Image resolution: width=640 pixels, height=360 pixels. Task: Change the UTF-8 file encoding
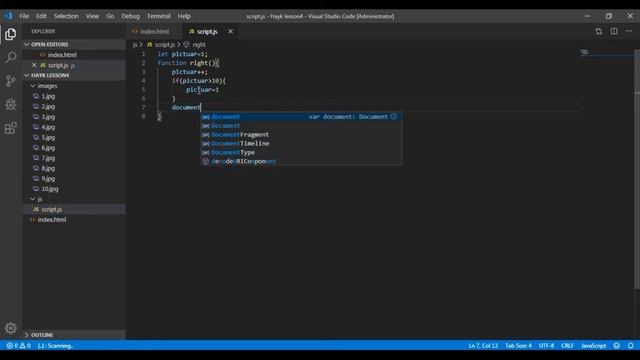tap(546, 346)
